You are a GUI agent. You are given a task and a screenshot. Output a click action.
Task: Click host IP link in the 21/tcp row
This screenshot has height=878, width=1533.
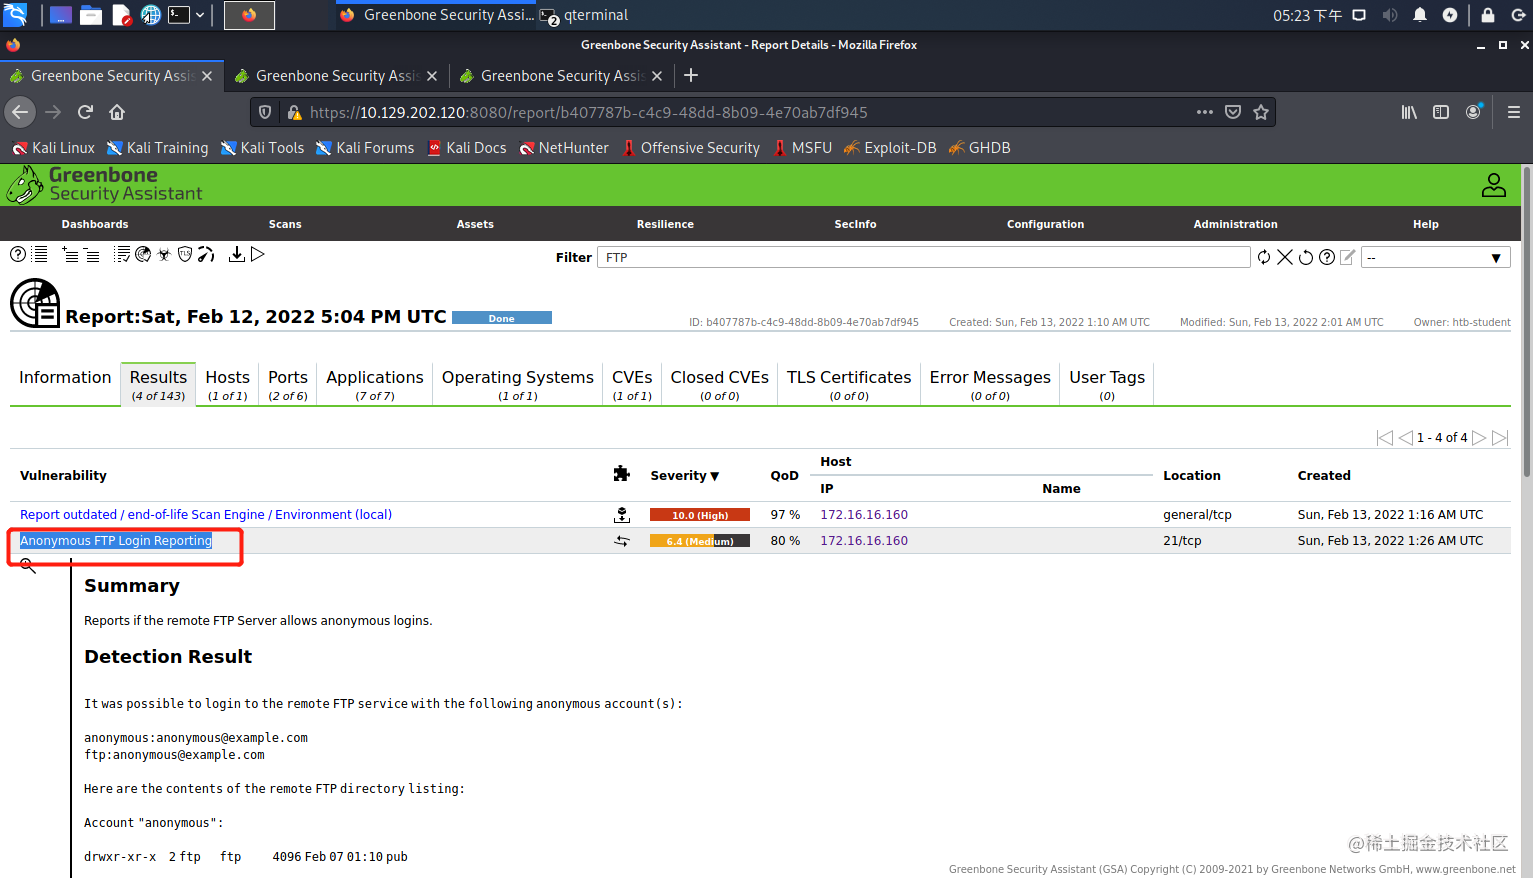click(x=864, y=541)
